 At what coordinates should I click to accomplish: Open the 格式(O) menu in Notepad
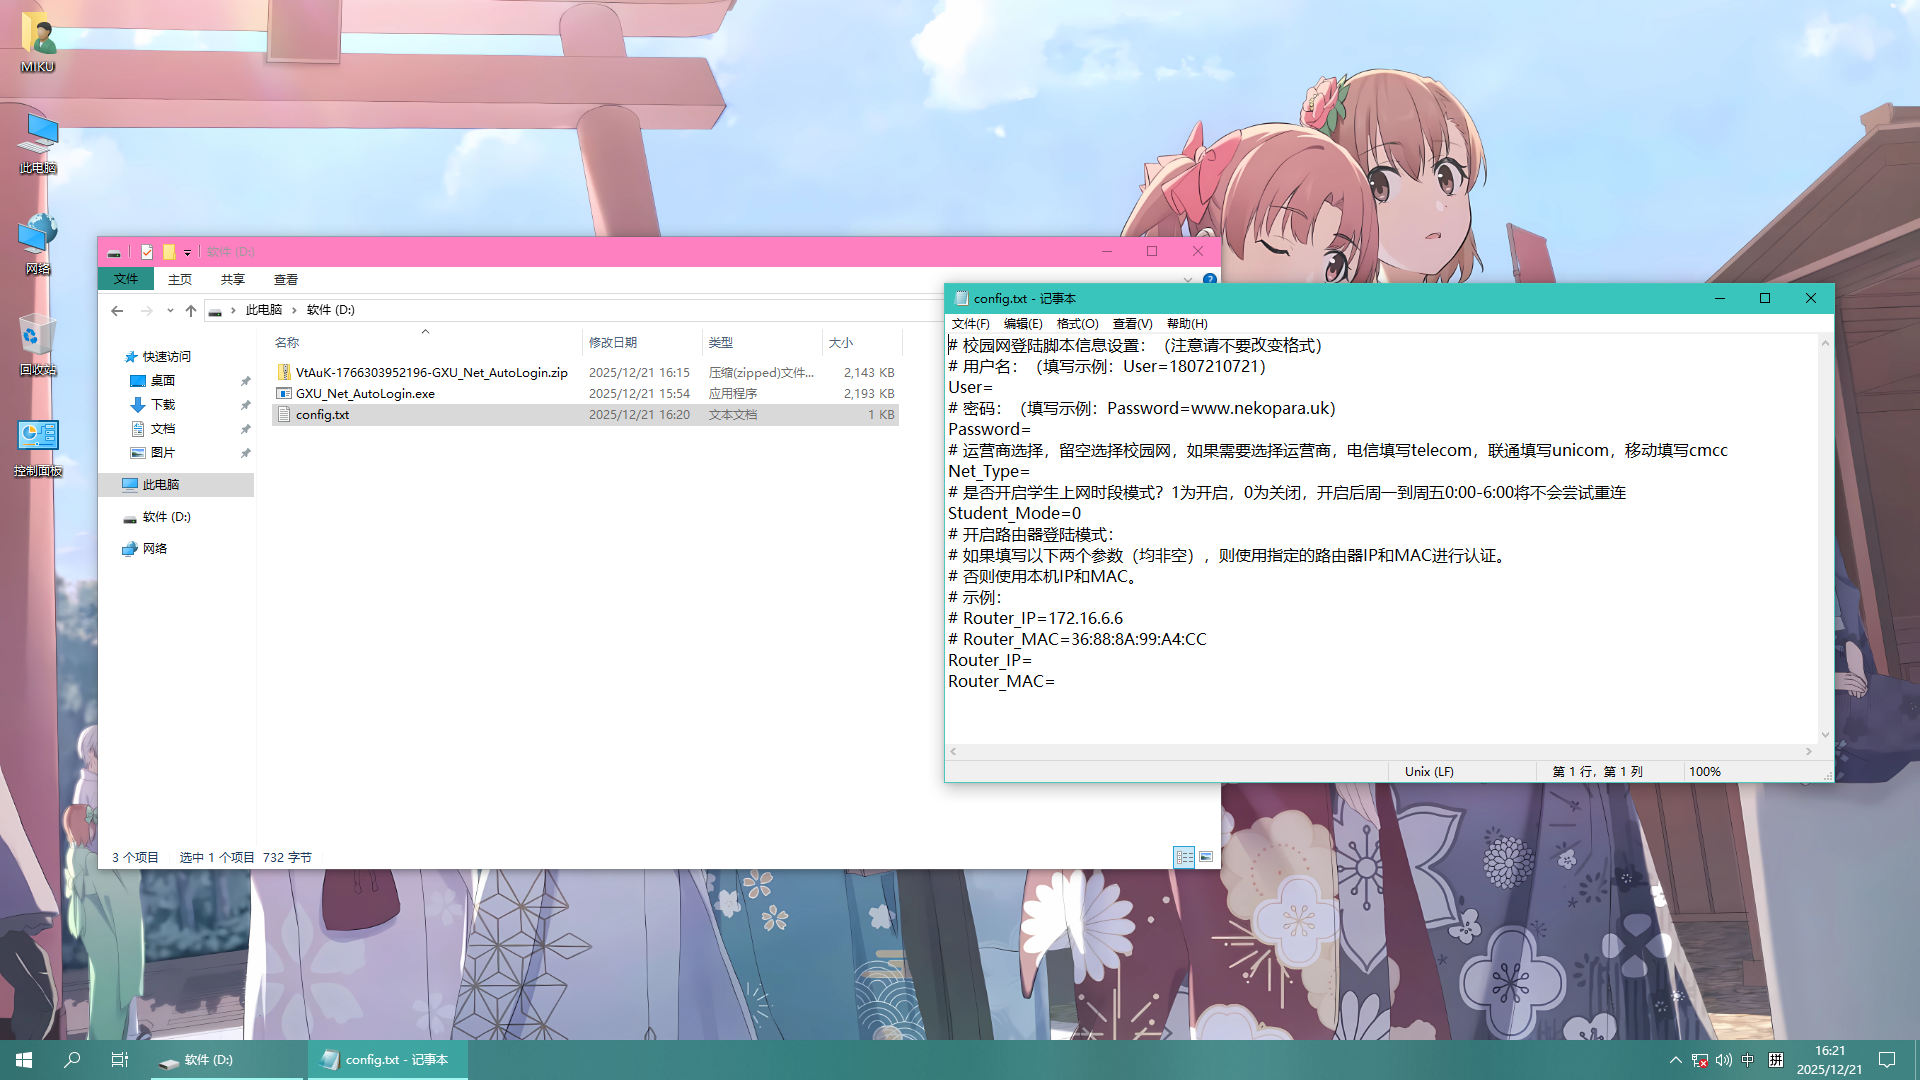[x=1076, y=323]
